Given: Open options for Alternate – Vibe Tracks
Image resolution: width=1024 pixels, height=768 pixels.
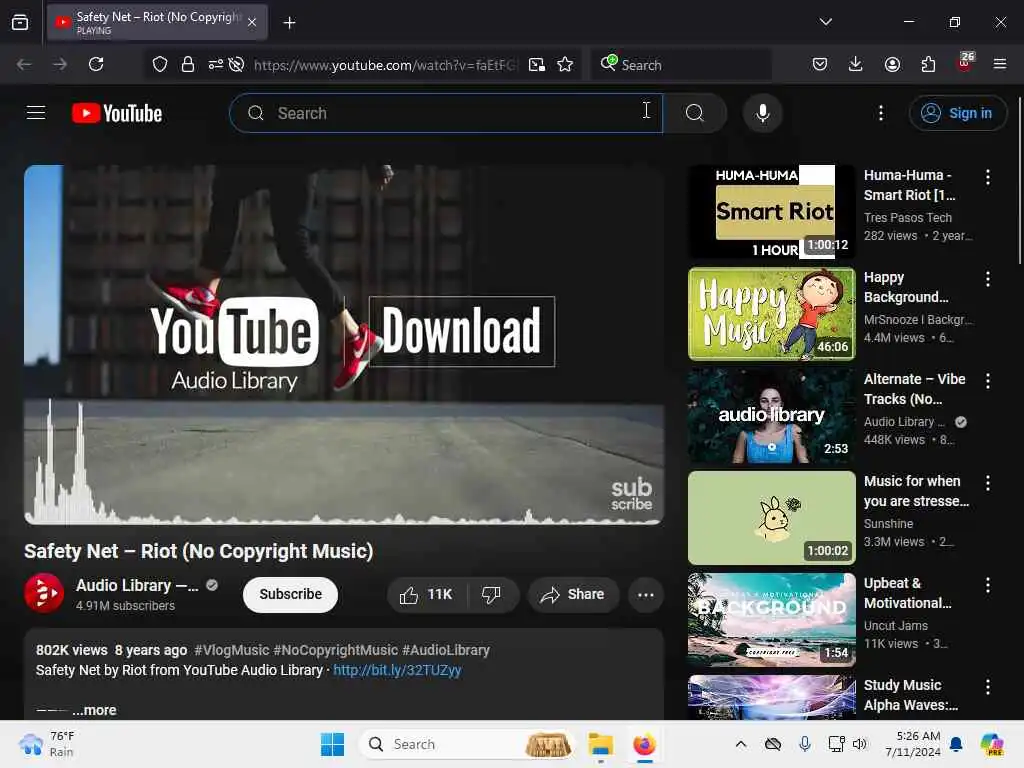Looking at the screenshot, I should click(x=987, y=381).
